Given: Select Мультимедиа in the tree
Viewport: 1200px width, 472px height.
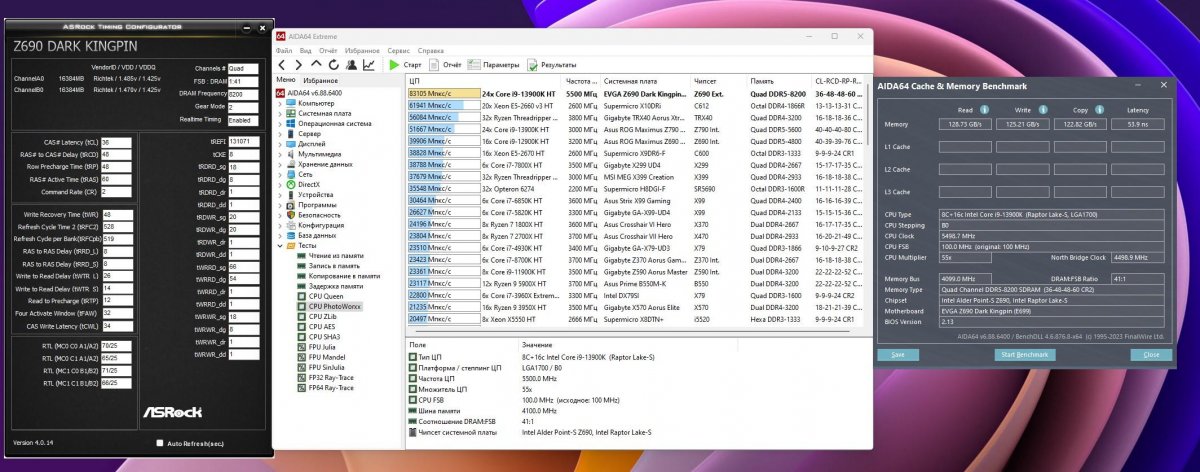Looking at the screenshot, I should (313, 154).
